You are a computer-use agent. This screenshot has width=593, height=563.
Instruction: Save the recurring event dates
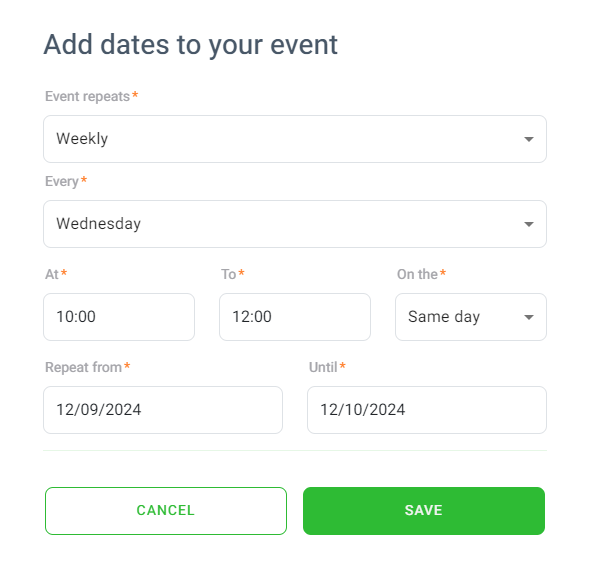pos(424,511)
